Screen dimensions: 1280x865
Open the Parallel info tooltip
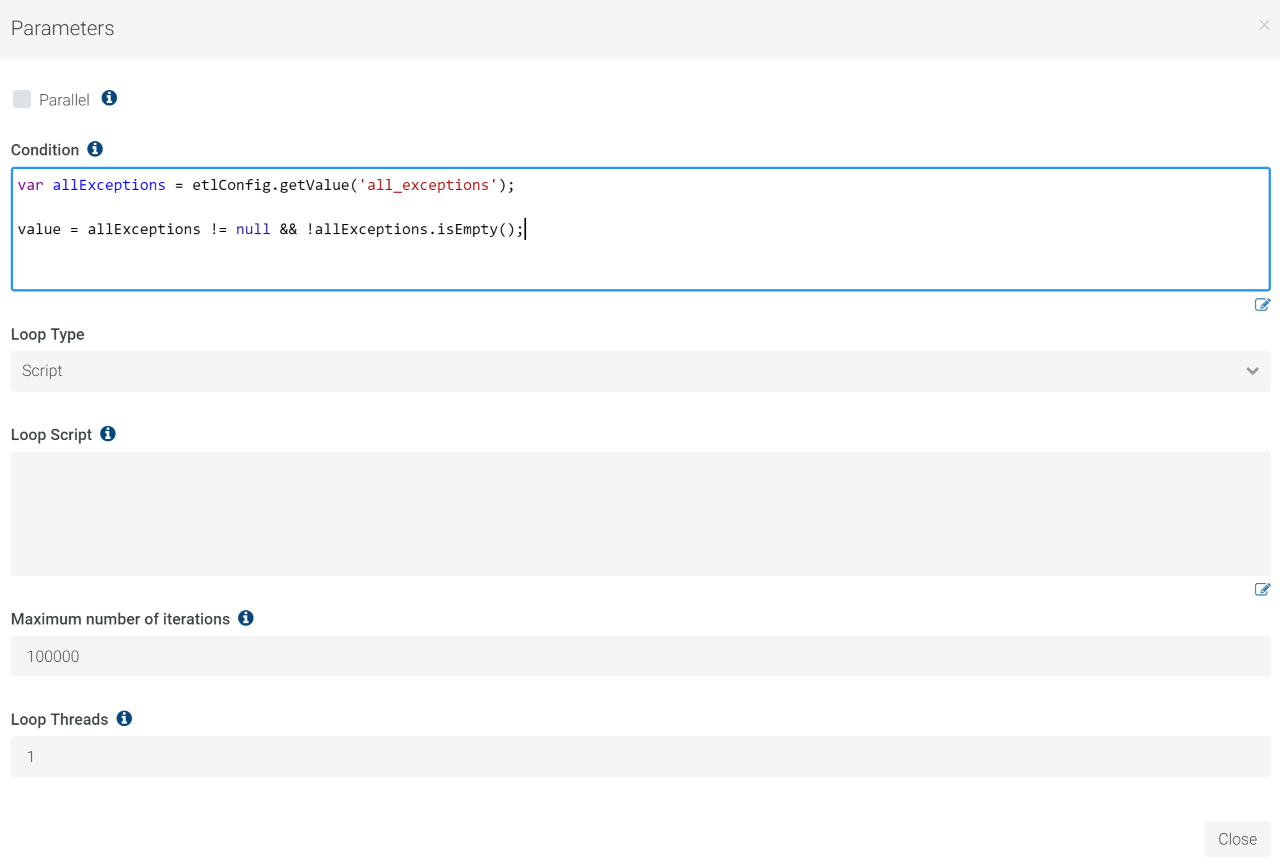point(109,98)
